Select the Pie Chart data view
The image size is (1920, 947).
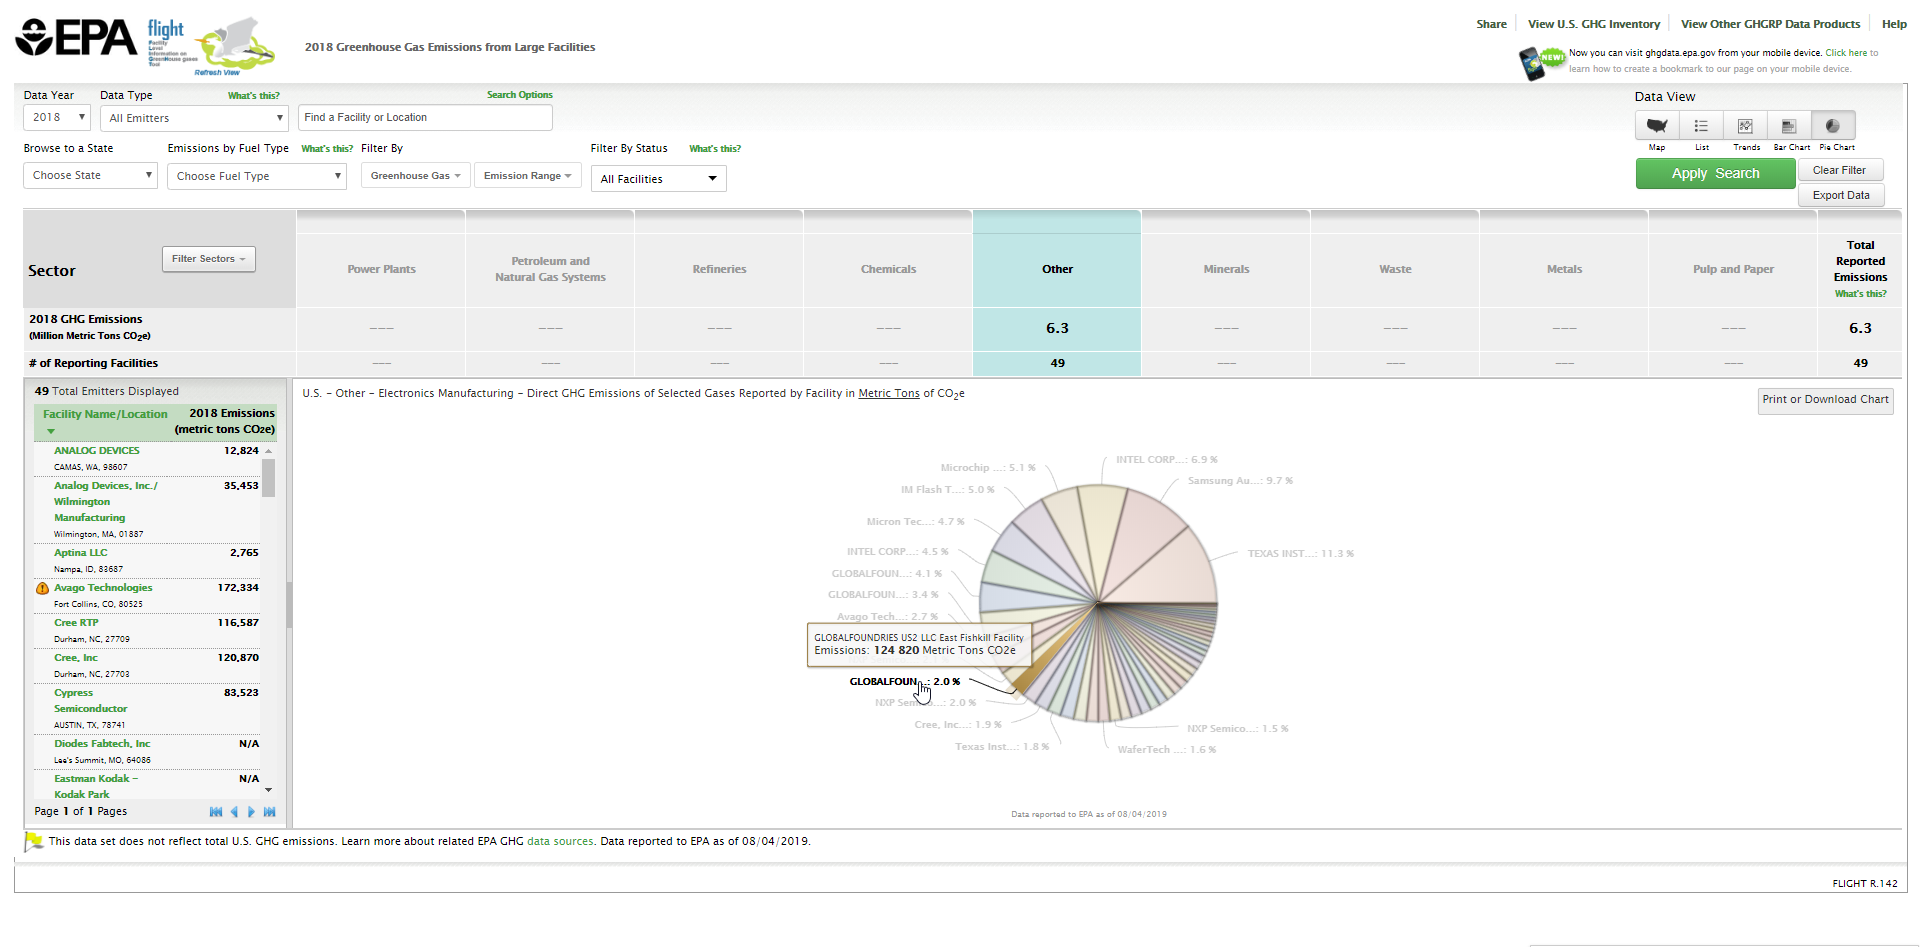pyautogui.click(x=1833, y=126)
